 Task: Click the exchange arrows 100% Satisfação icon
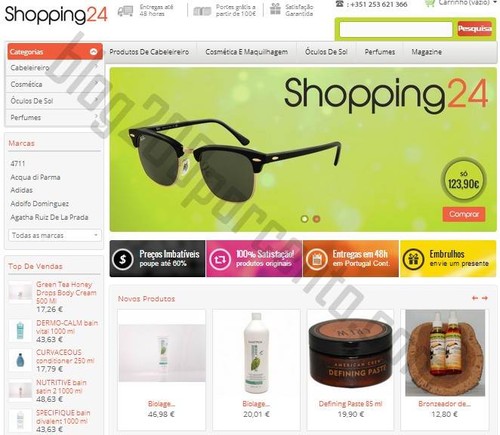click(219, 259)
